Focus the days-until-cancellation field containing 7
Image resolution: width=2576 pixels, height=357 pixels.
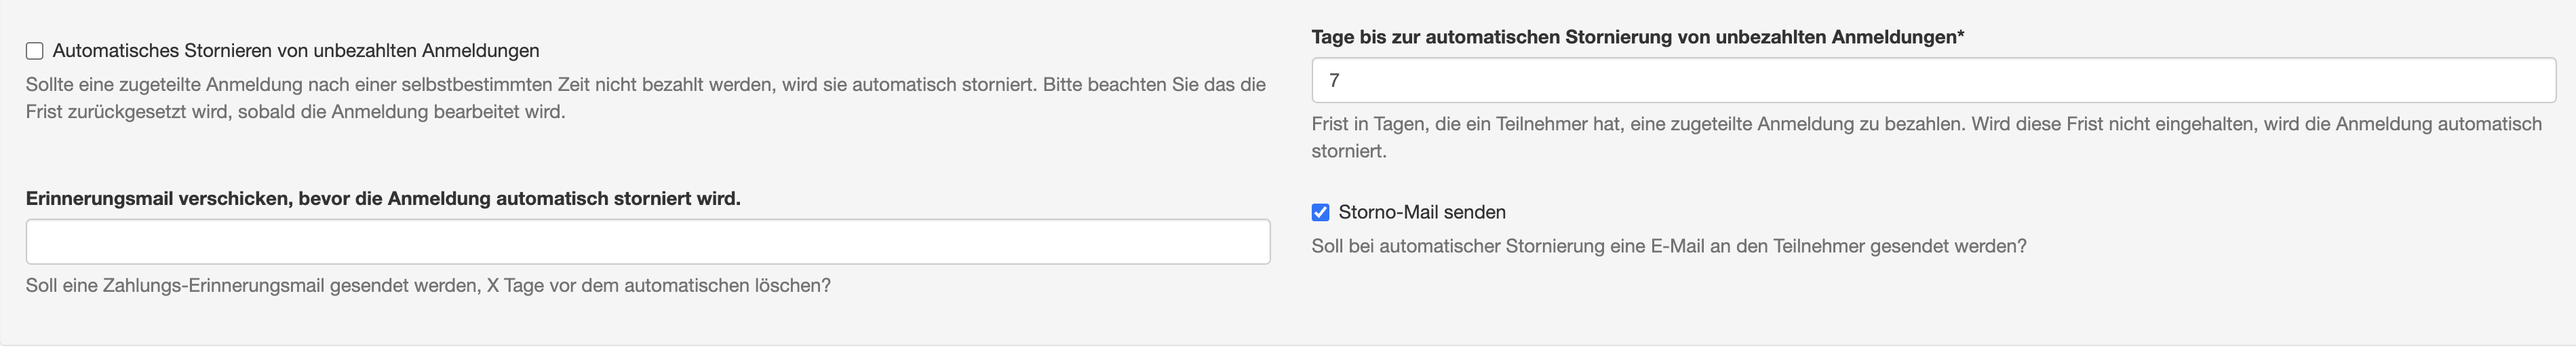(1933, 80)
